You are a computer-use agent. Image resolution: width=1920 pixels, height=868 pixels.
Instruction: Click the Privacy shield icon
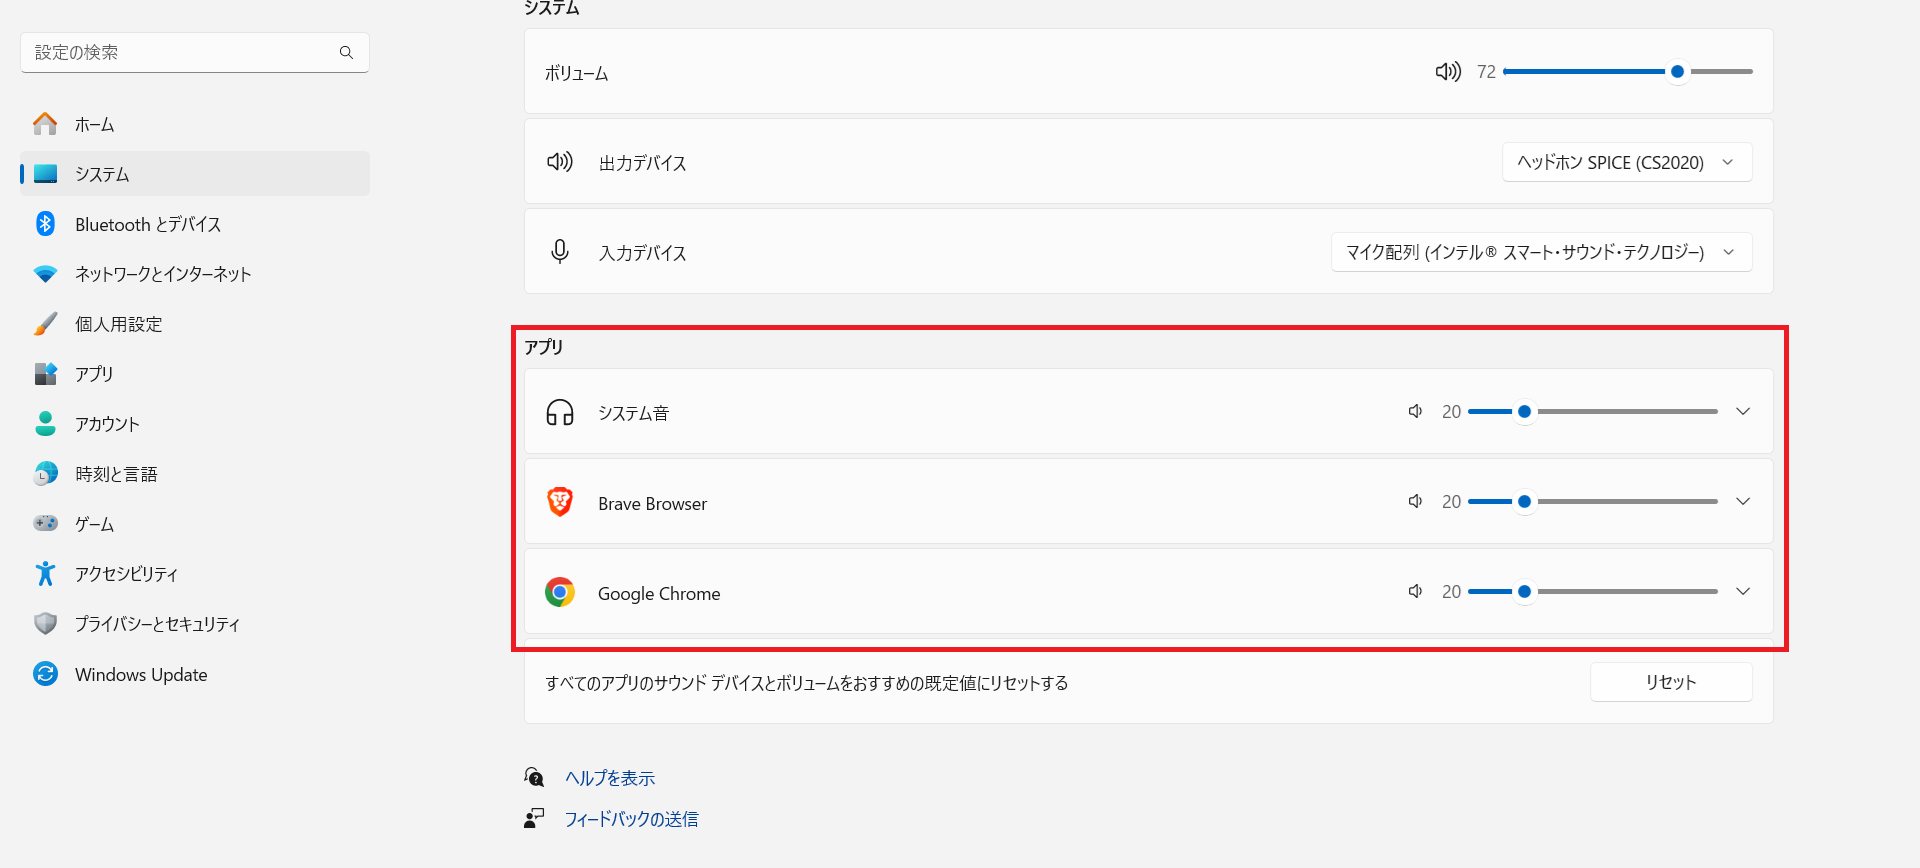pos(45,623)
